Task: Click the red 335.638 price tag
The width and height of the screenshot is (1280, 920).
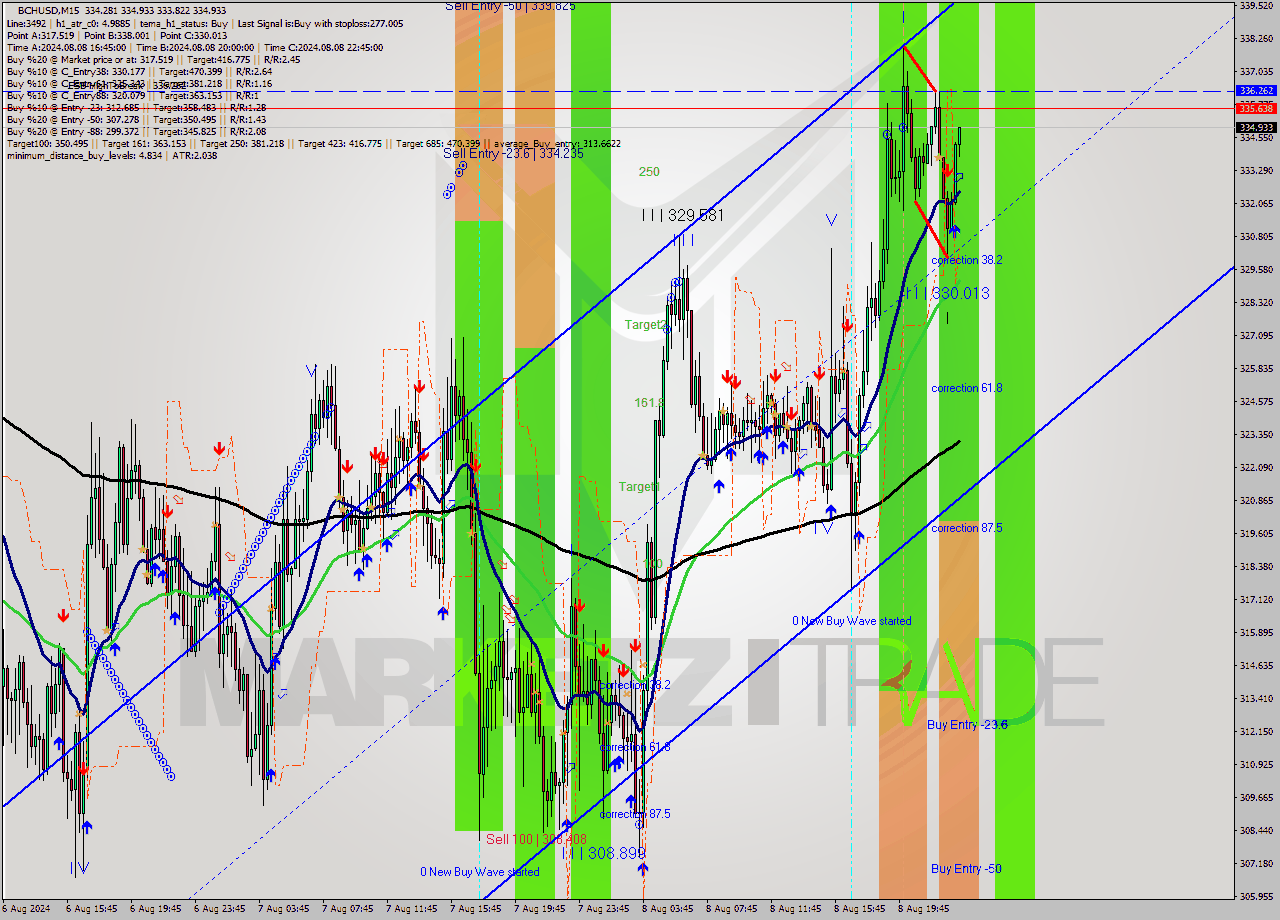Action: (x=1256, y=107)
